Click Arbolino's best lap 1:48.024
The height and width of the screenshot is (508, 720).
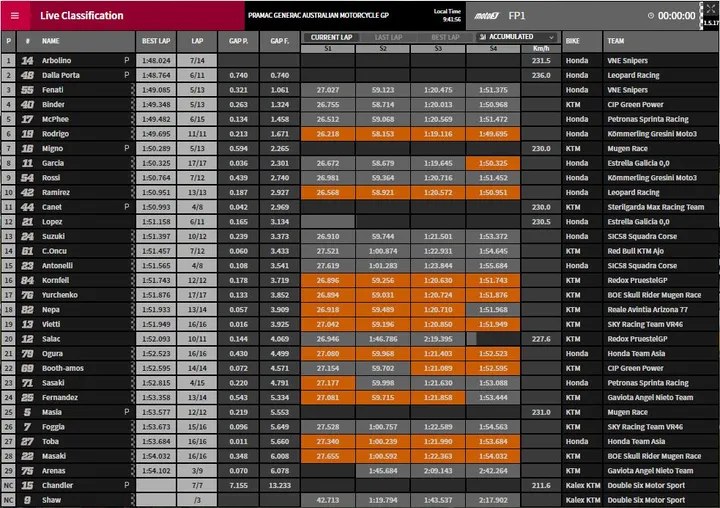[156, 60]
